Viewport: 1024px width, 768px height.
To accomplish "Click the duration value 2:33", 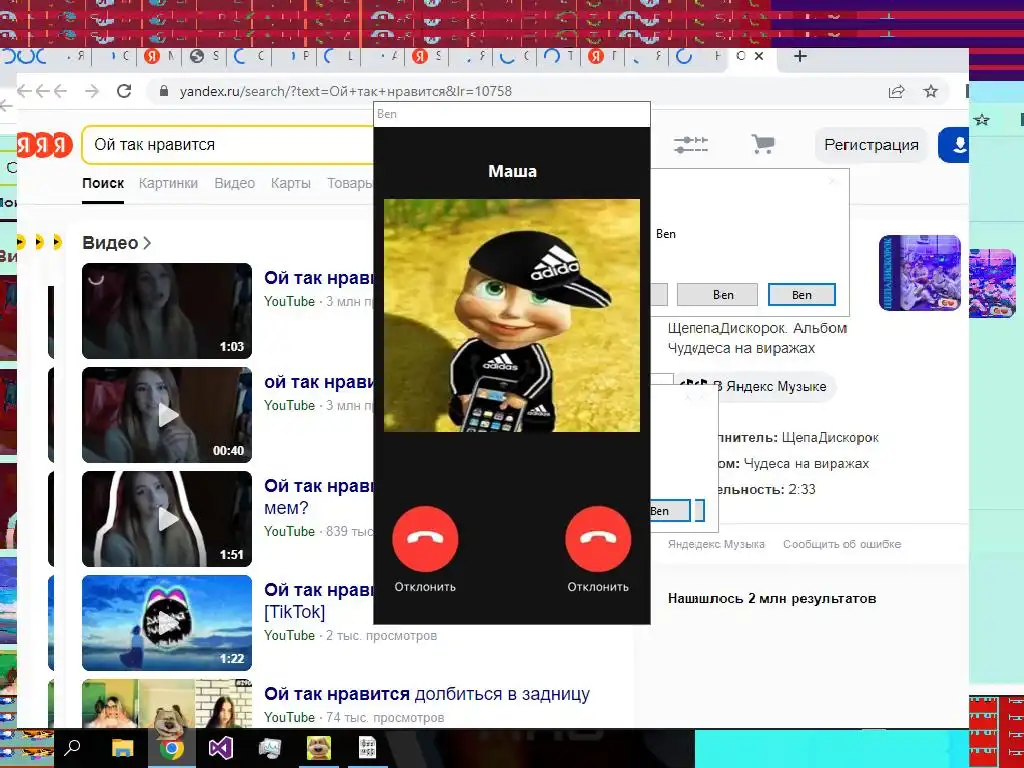I will tap(801, 489).
